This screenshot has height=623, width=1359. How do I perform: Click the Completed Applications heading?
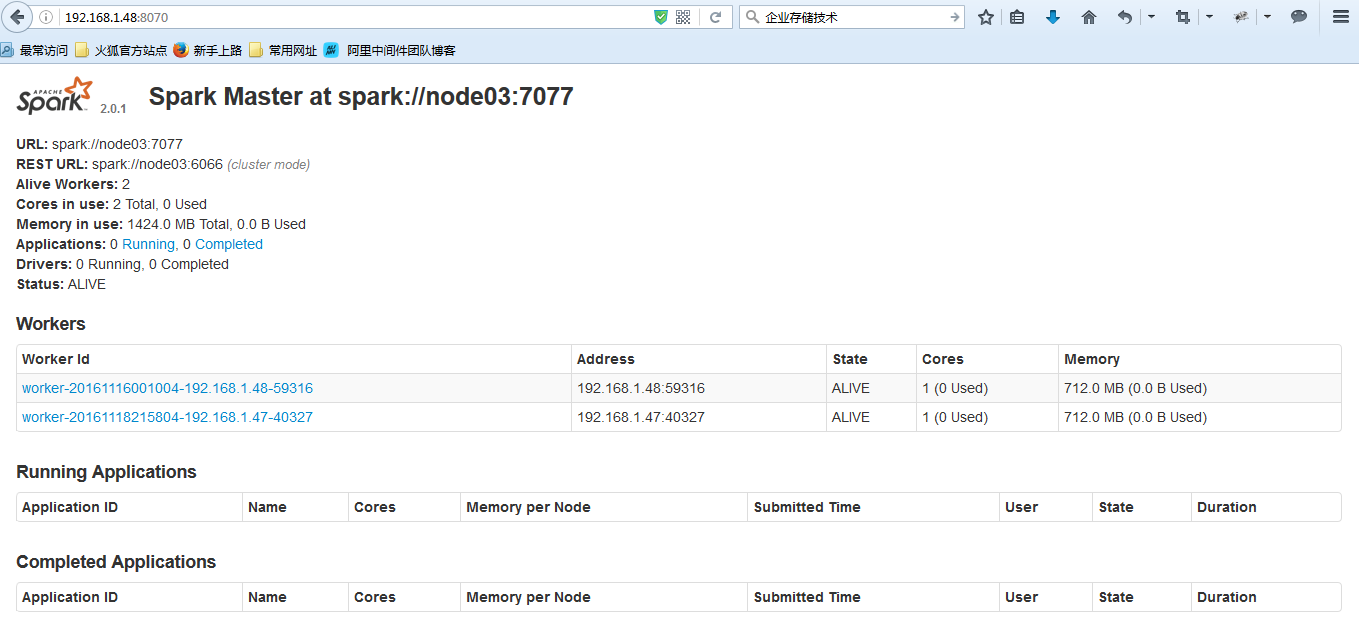116,562
